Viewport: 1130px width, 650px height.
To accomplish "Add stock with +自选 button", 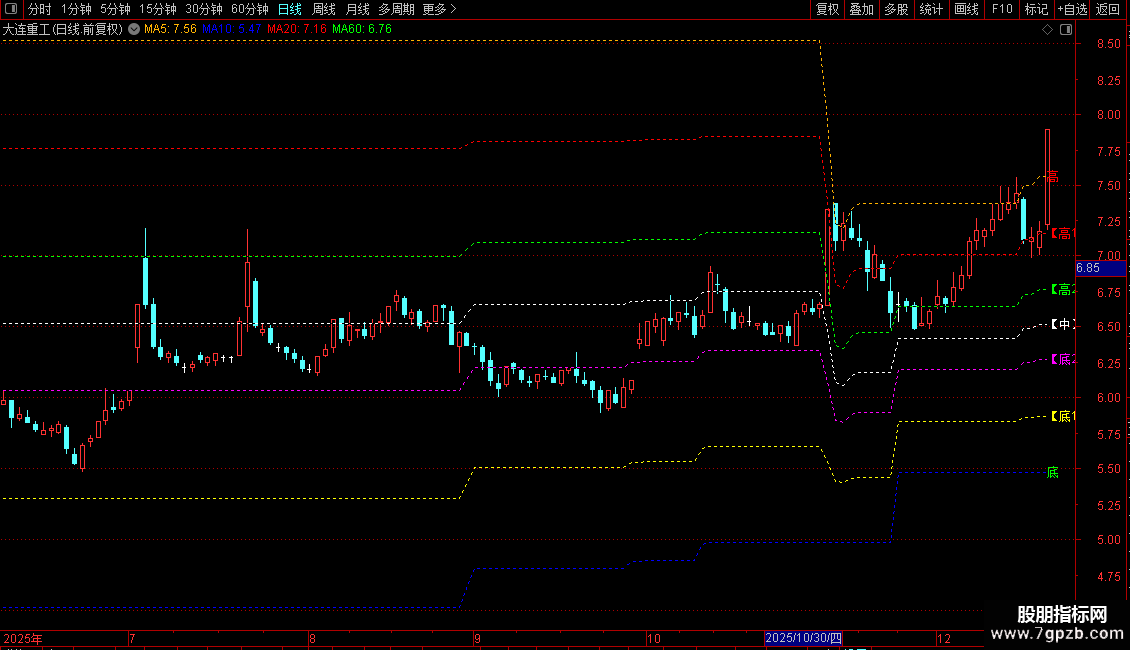I will tap(1072, 9).
